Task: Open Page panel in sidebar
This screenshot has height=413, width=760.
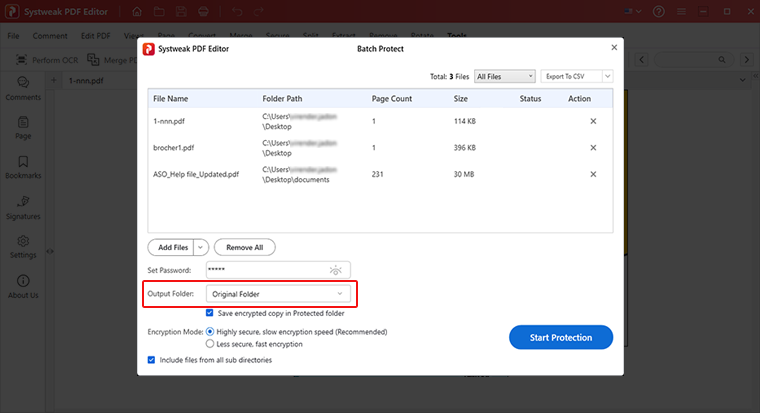Action: click(x=23, y=128)
